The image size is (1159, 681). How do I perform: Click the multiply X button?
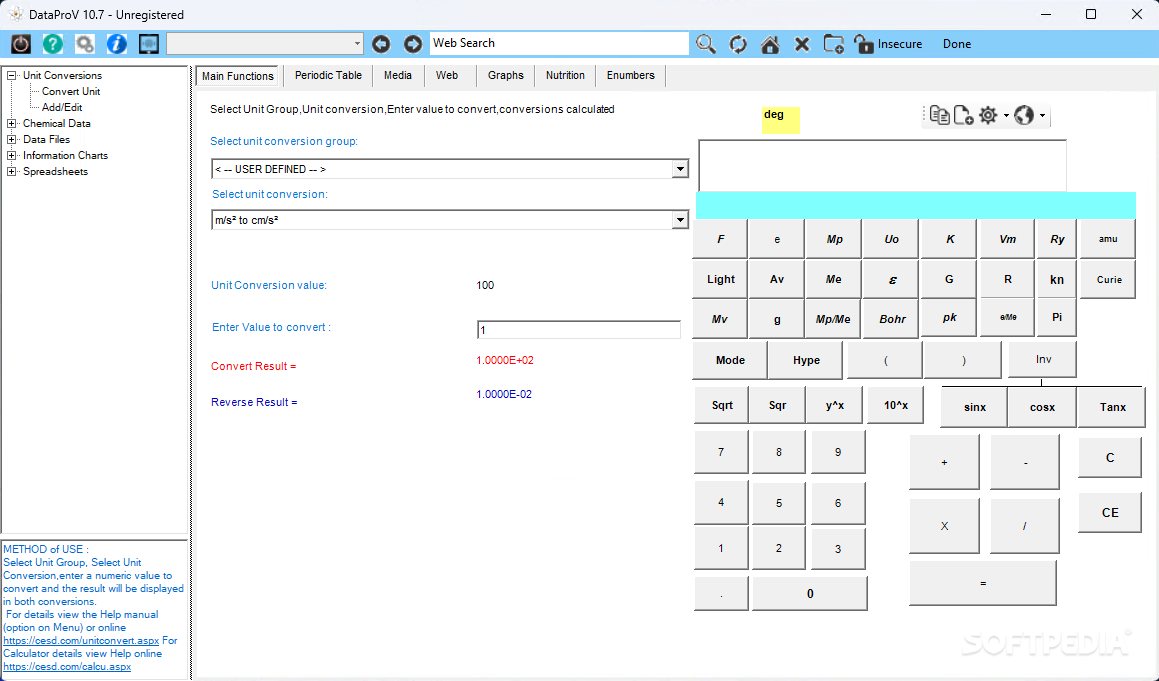coord(944,526)
